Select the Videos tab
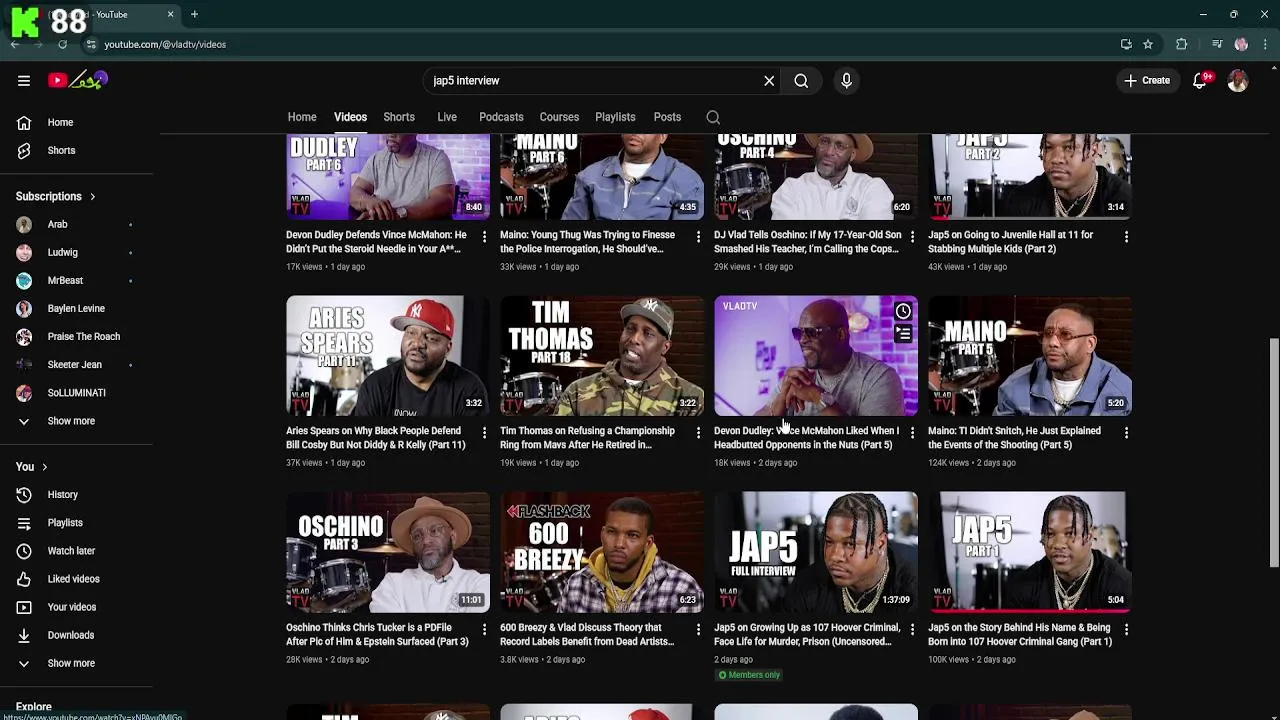This screenshot has height=720, width=1280. tap(350, 117)
